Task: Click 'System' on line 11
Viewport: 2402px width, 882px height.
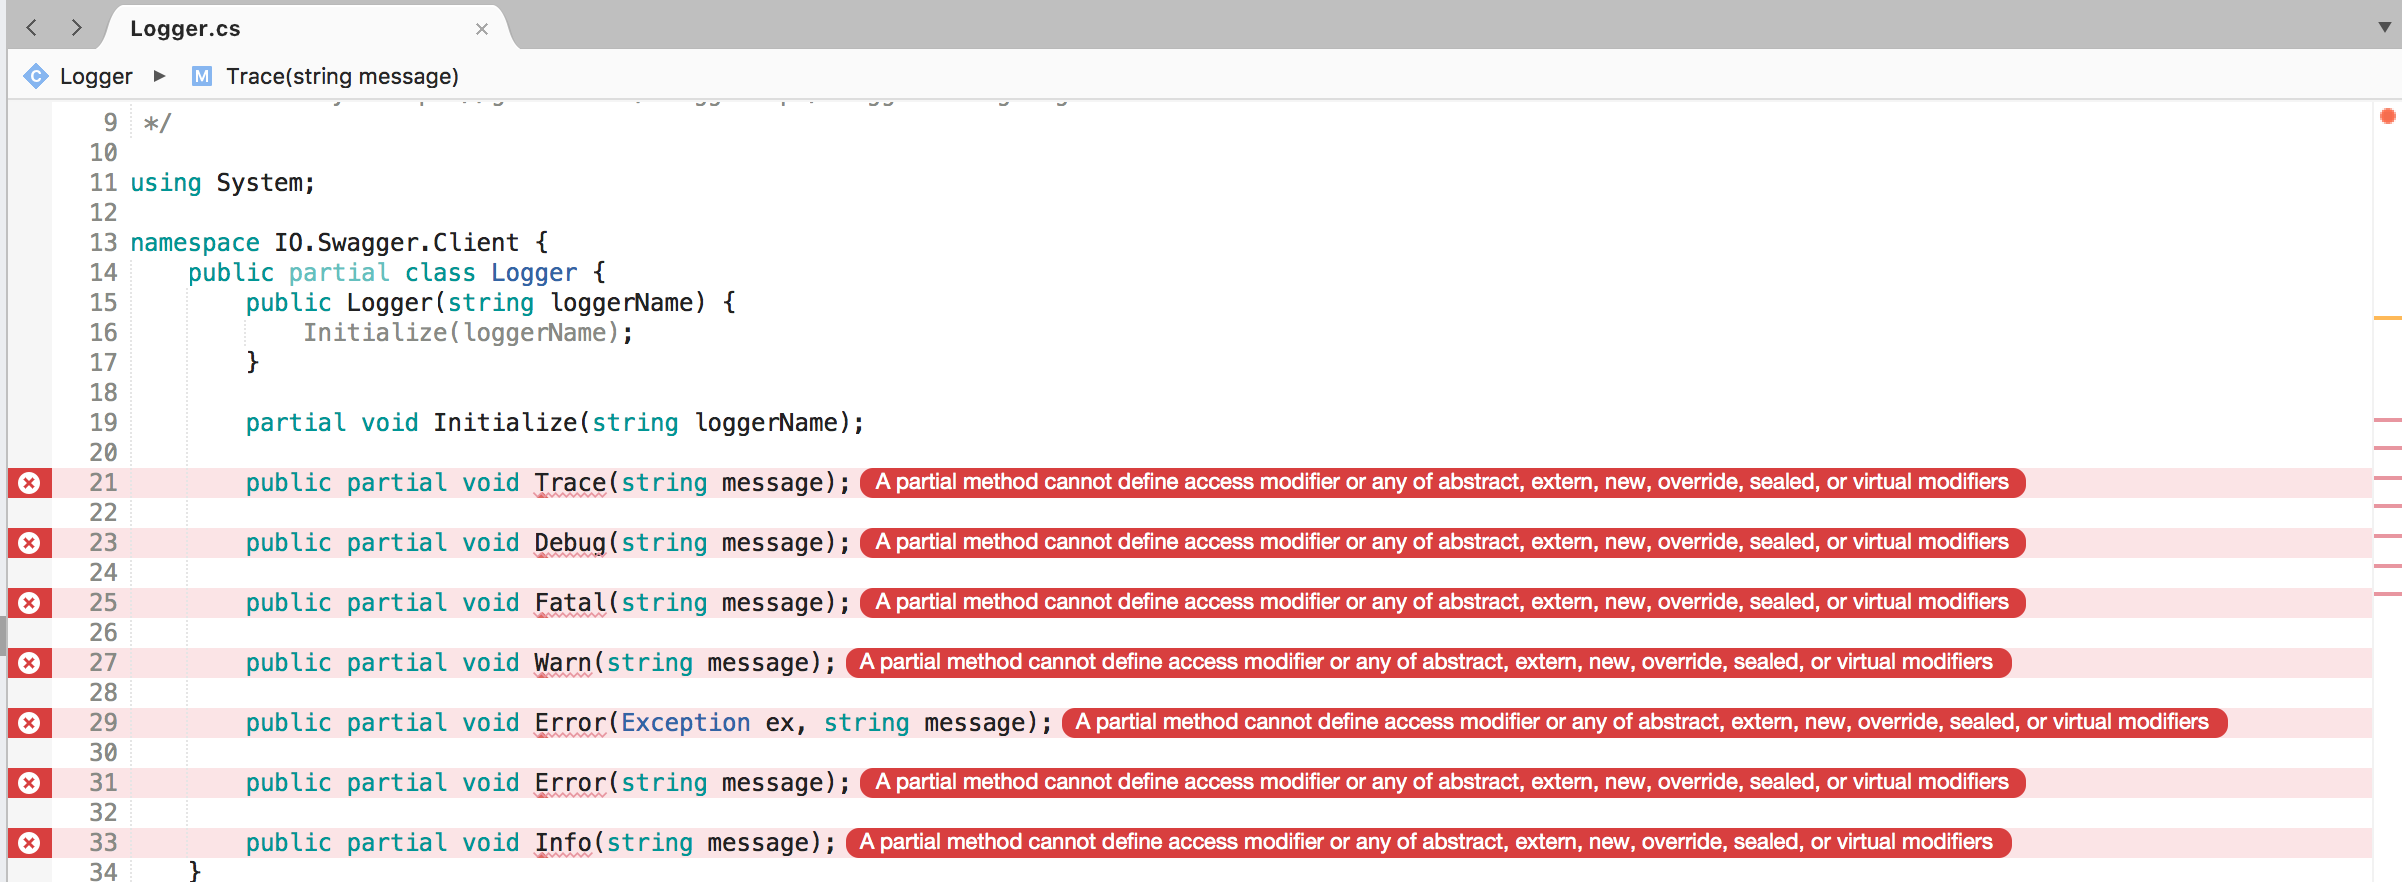Action: 260,183
